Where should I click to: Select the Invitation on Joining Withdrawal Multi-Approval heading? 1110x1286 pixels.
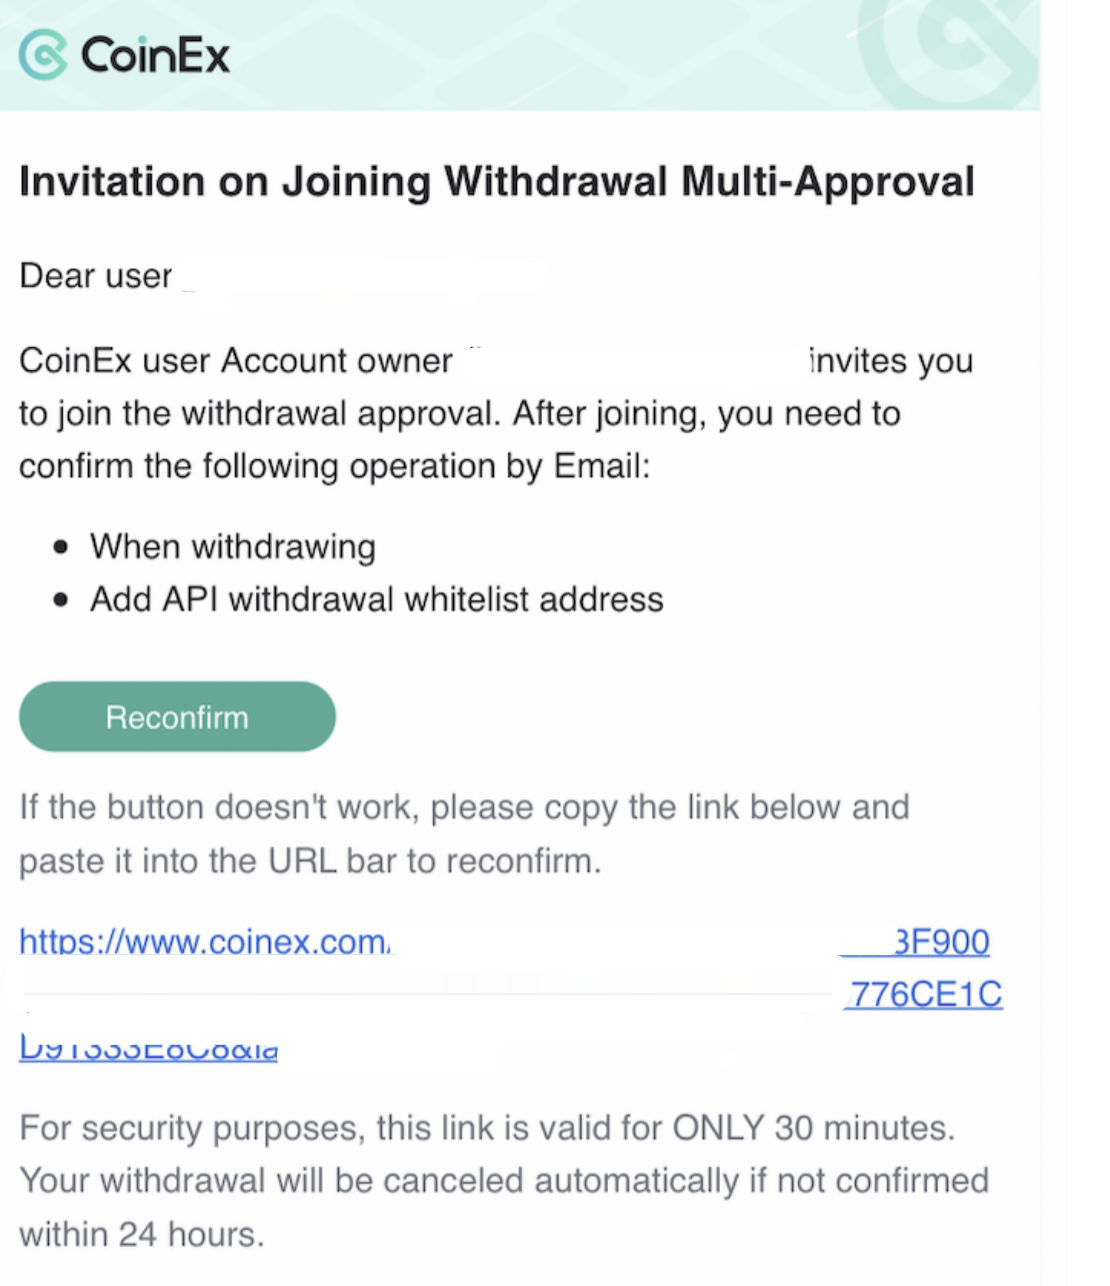(x=497, y=183)
